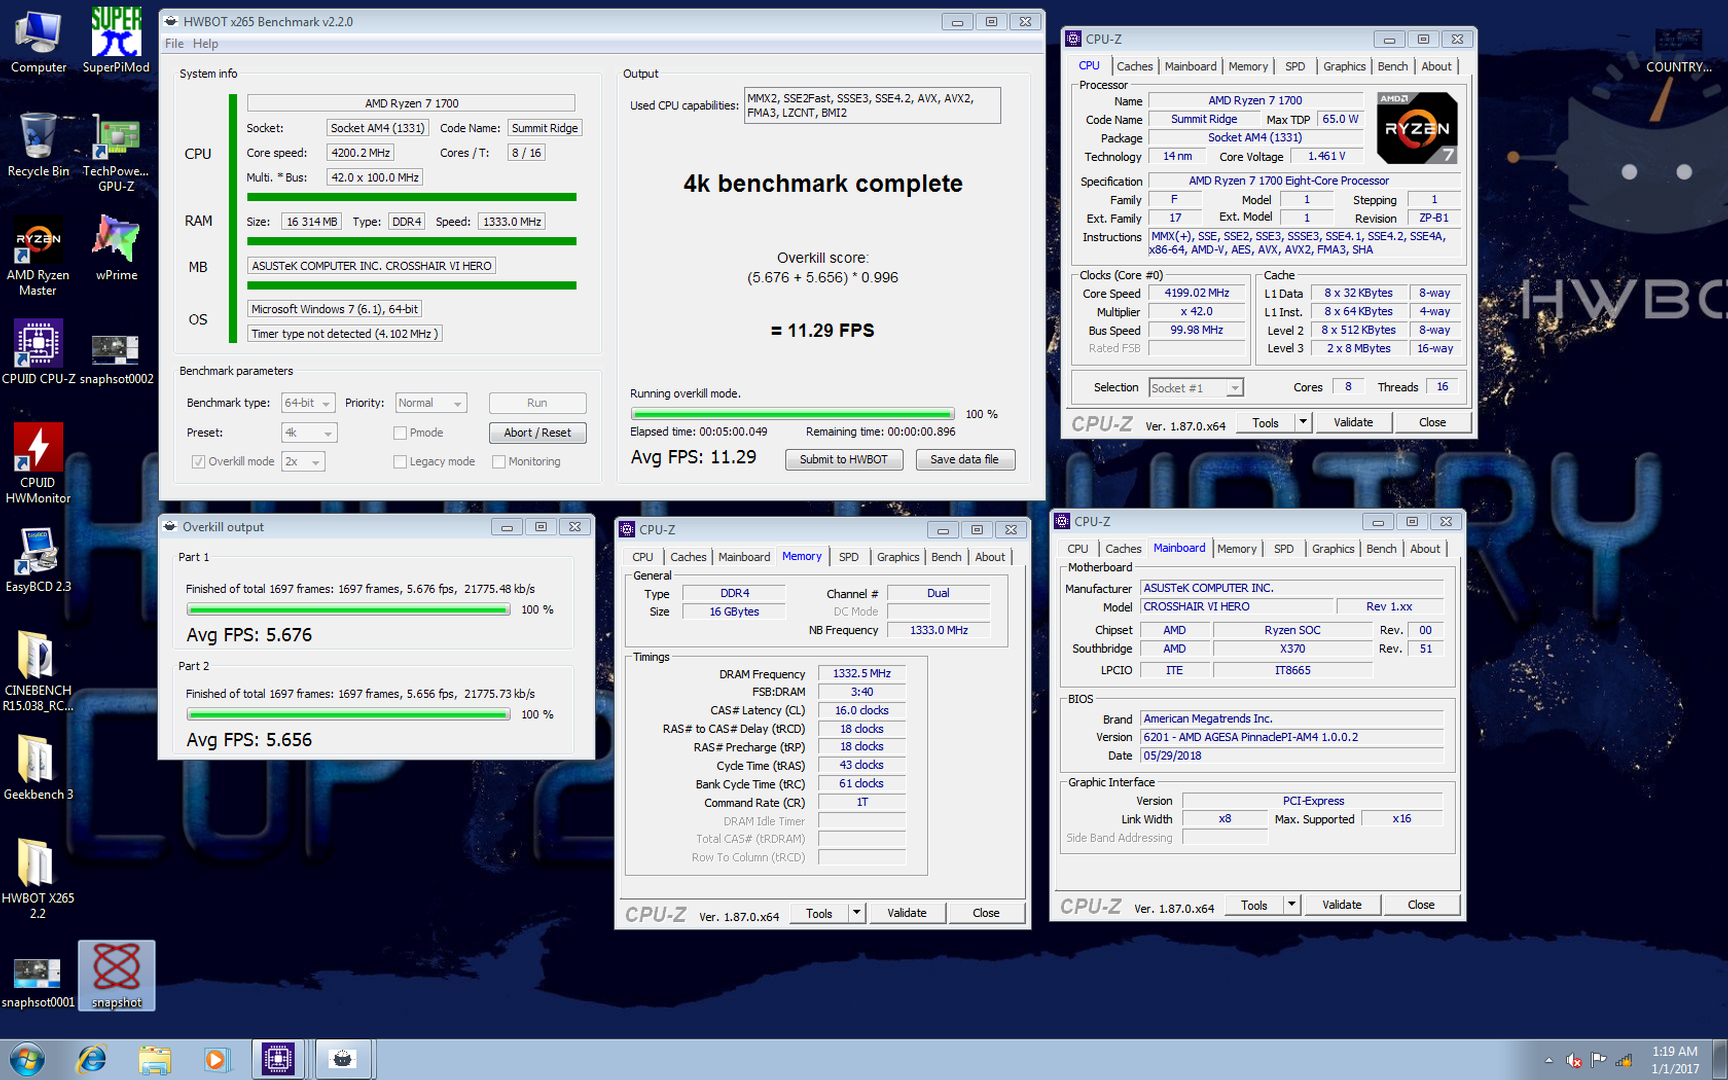Show hidden tray icons arrow

click(x=1548, y=1060)
